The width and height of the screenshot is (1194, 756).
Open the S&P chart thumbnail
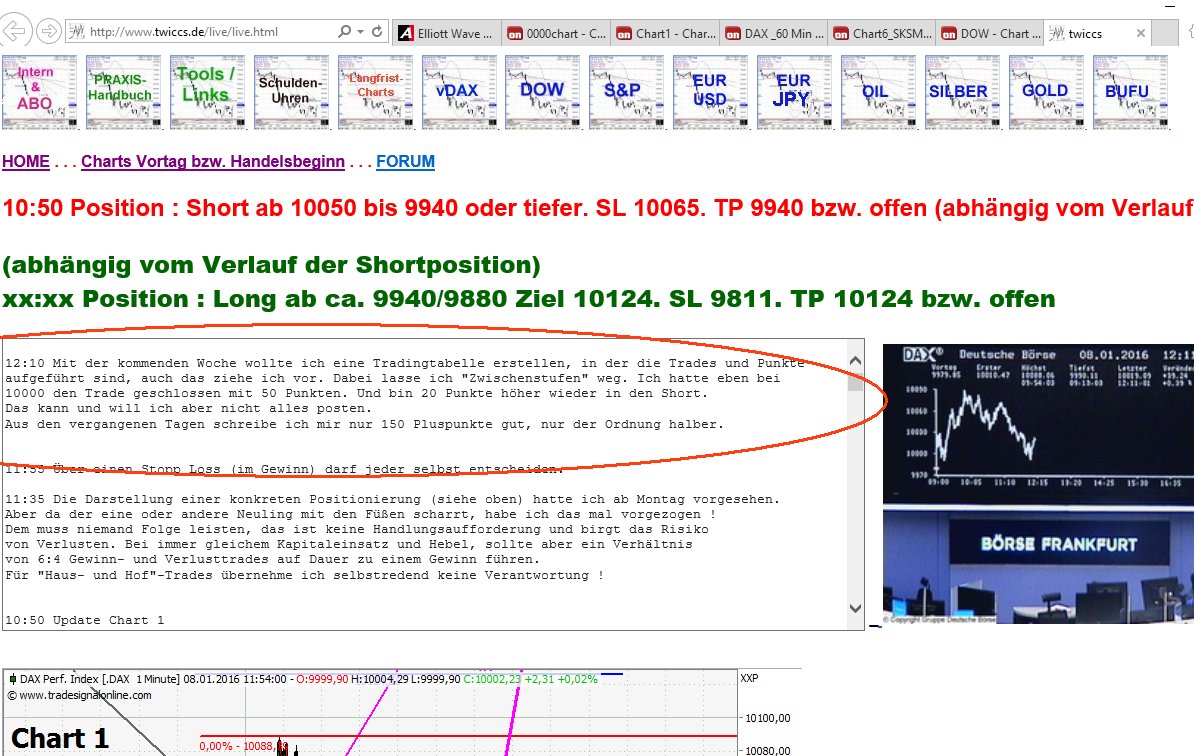(x=627, y=92)
